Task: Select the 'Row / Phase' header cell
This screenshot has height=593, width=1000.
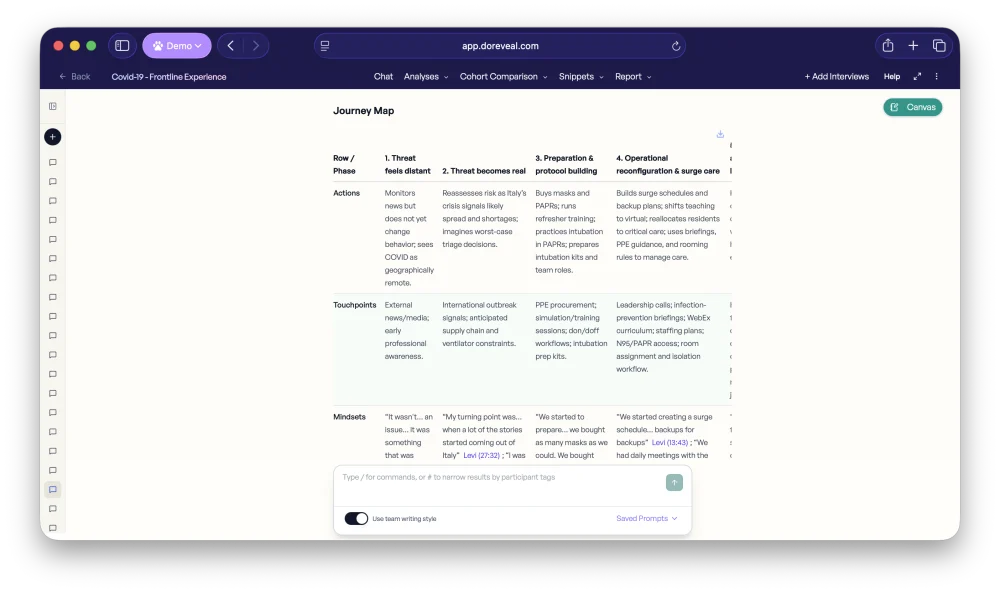Action: coord(344,165)
